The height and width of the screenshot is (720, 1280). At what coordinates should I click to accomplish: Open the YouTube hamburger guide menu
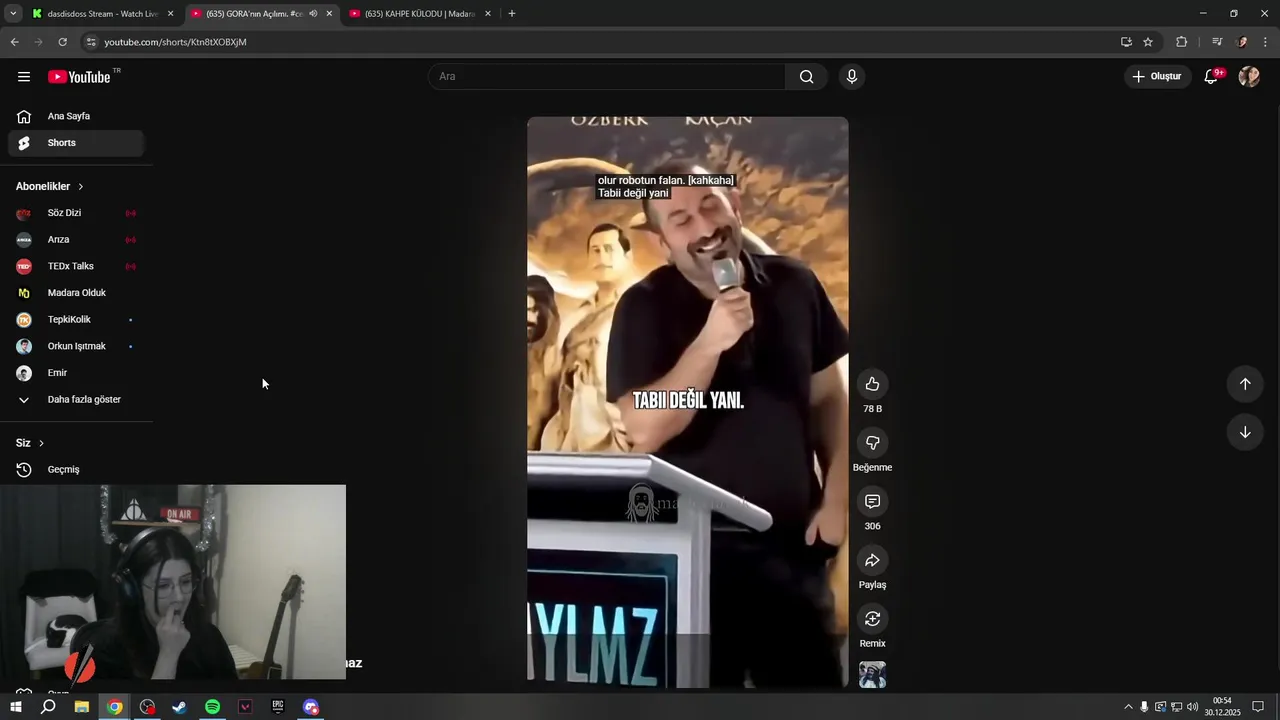point(24,77)
